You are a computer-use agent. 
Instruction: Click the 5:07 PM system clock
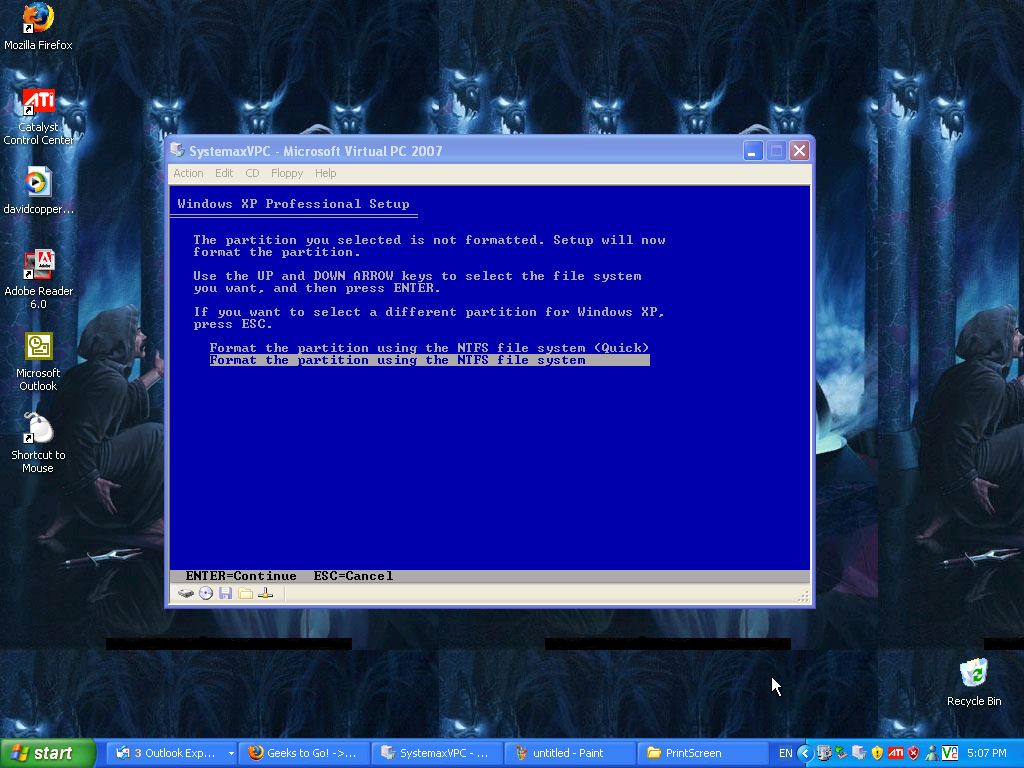point(987,753)
